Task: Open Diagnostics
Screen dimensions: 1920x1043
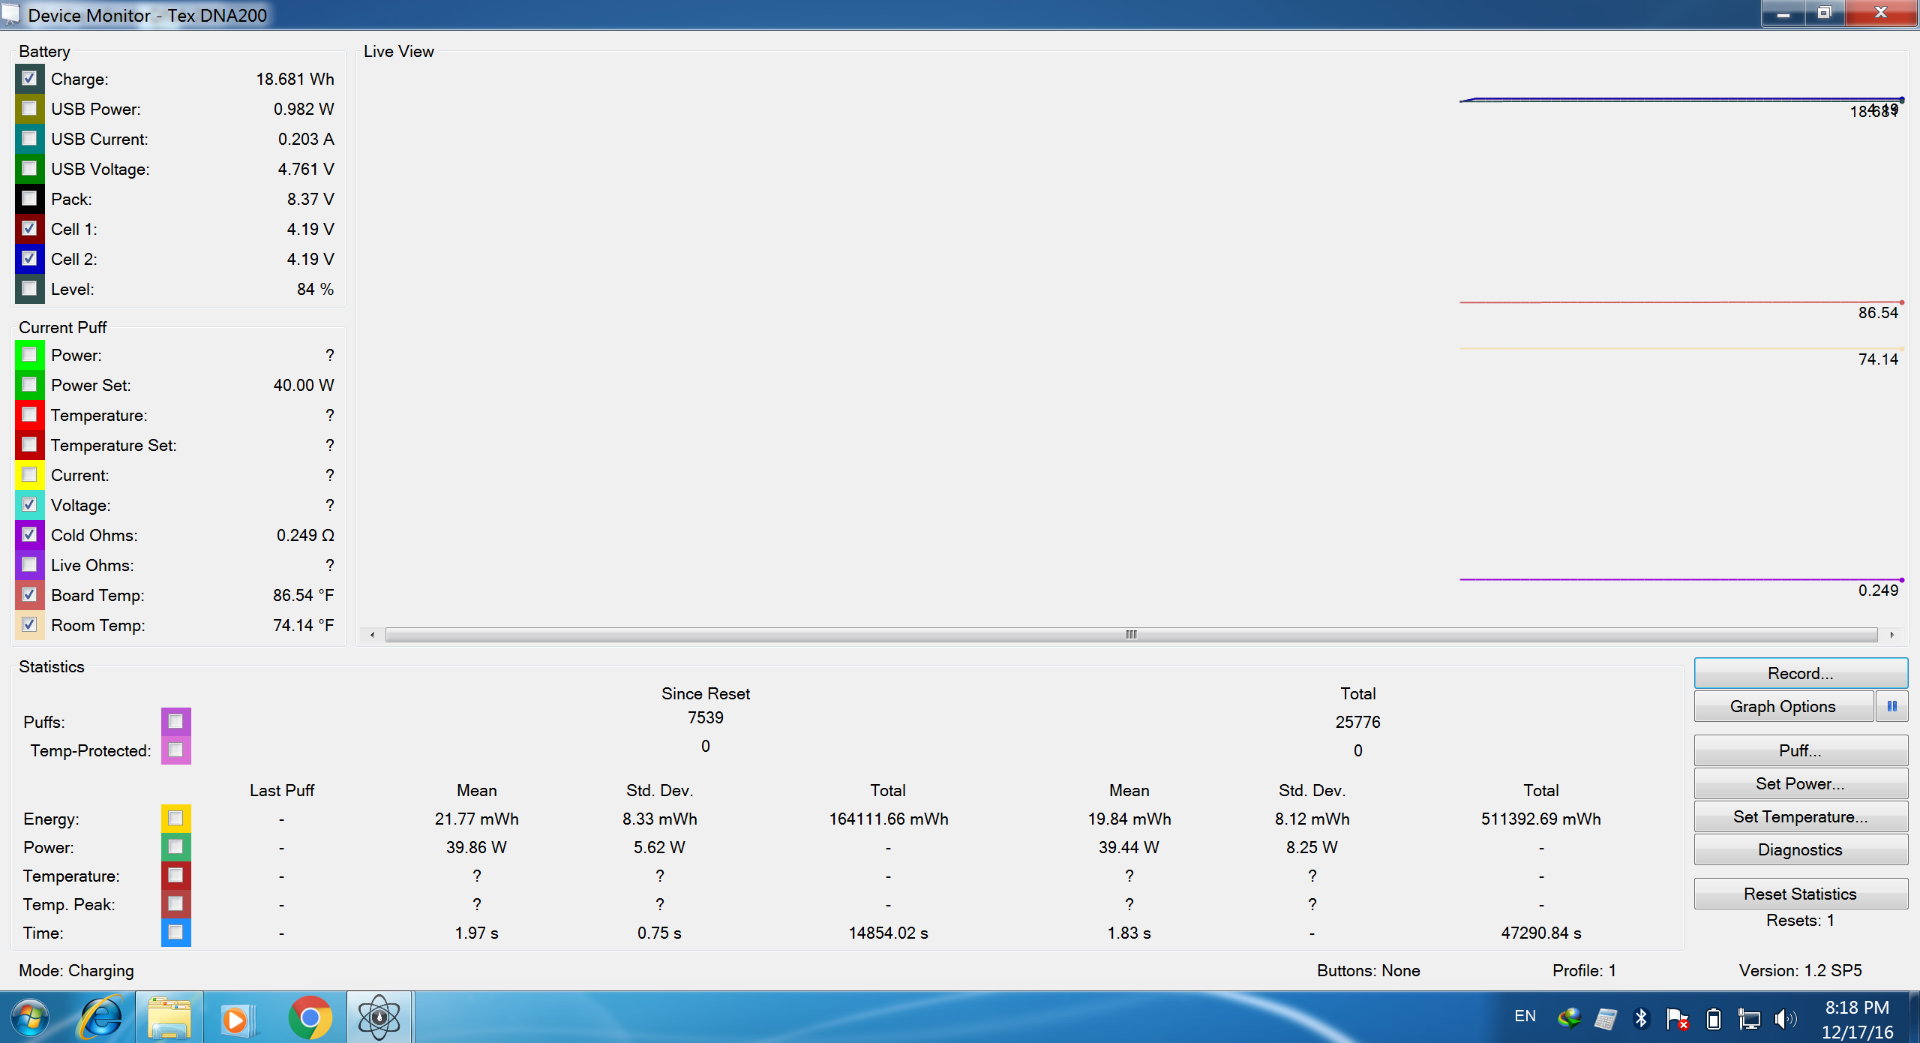Action: pos(1800,850)
